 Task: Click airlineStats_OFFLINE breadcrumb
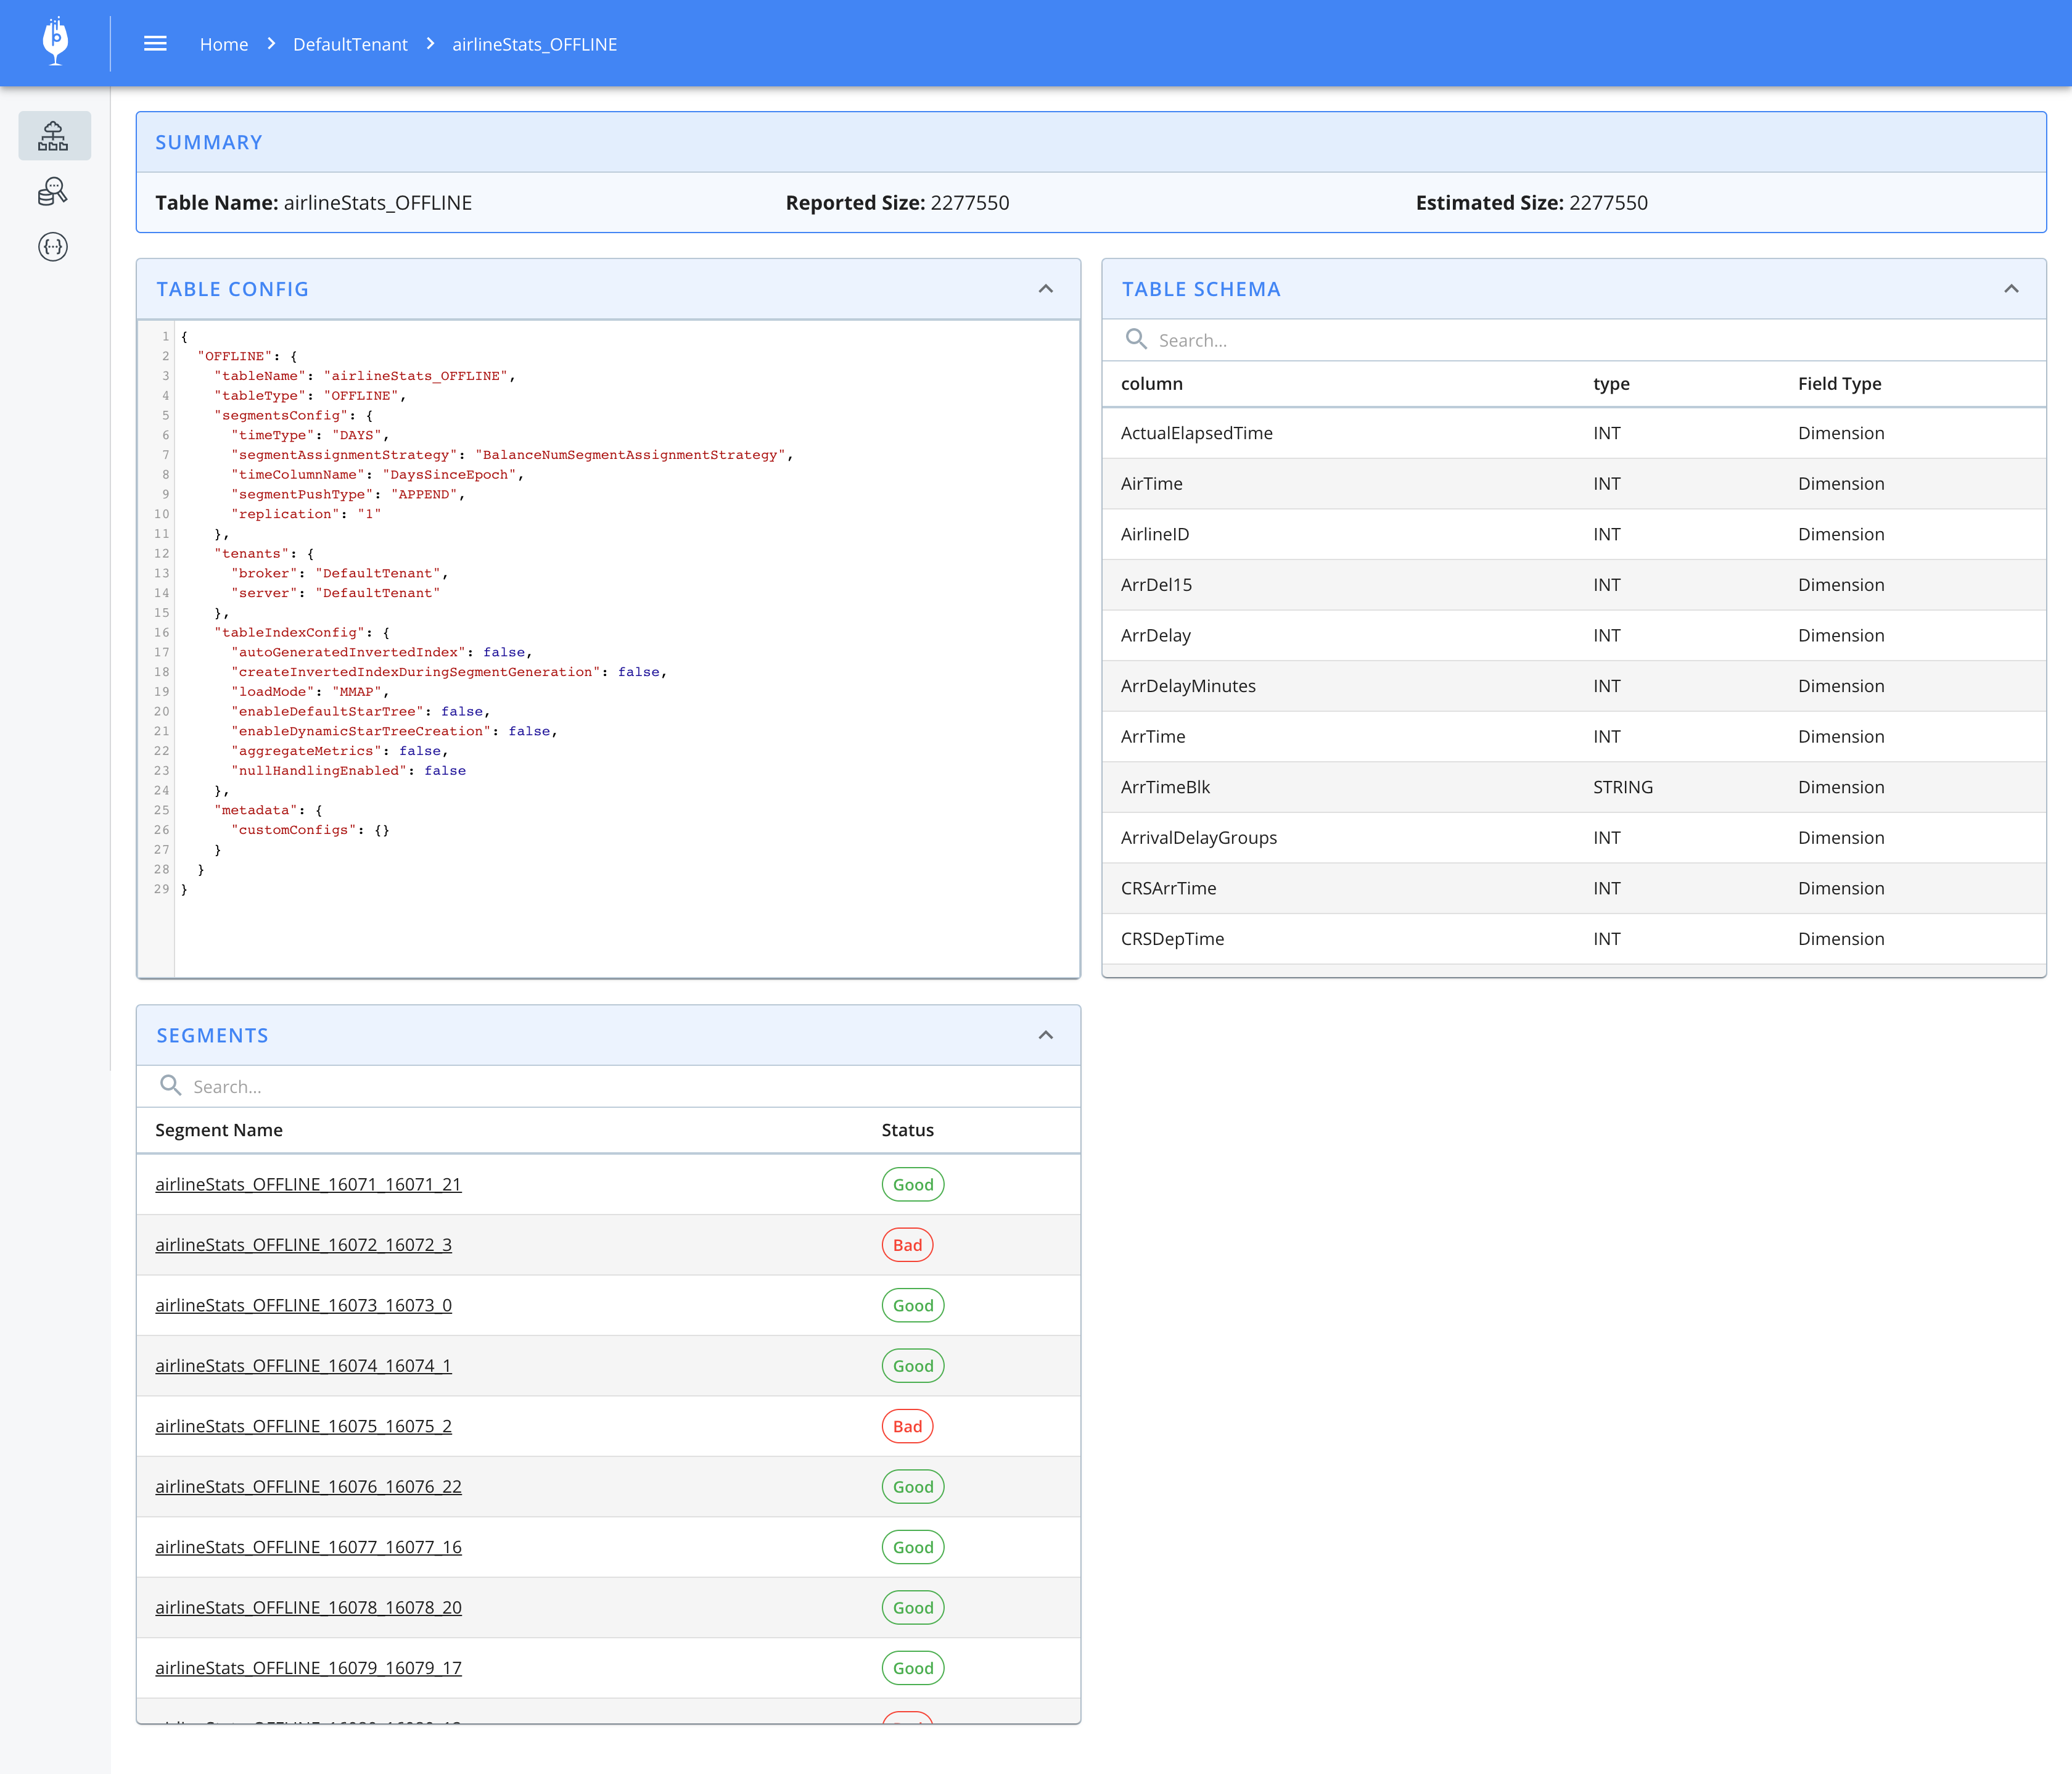pos(535,44)
